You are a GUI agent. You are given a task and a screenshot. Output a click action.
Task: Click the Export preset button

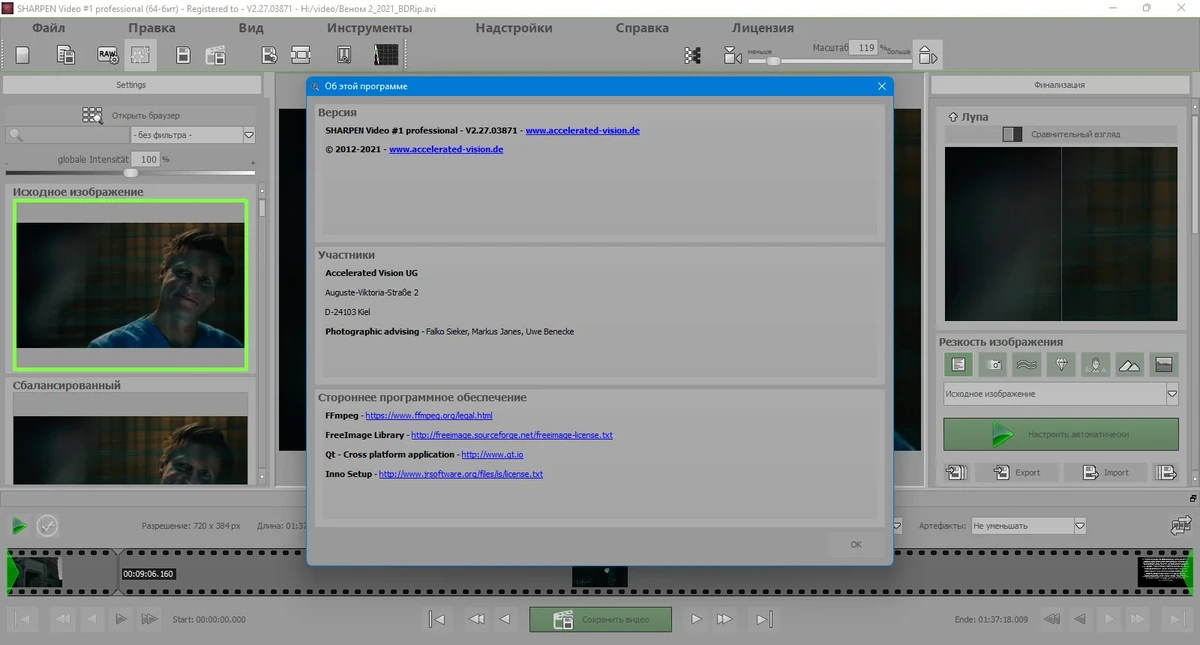(x=1016, y=472)
